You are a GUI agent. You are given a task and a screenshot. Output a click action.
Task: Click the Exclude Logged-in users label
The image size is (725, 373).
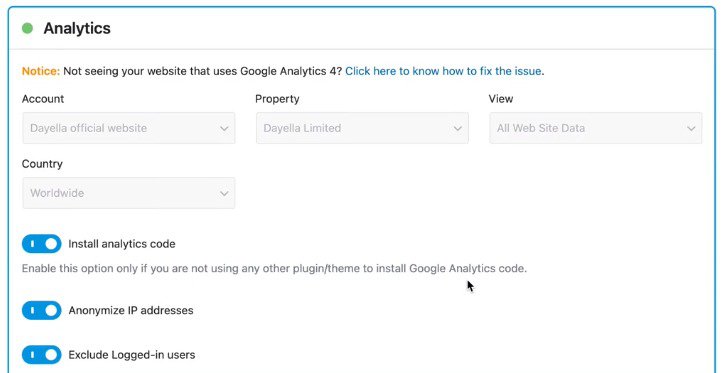click(132, 355)
